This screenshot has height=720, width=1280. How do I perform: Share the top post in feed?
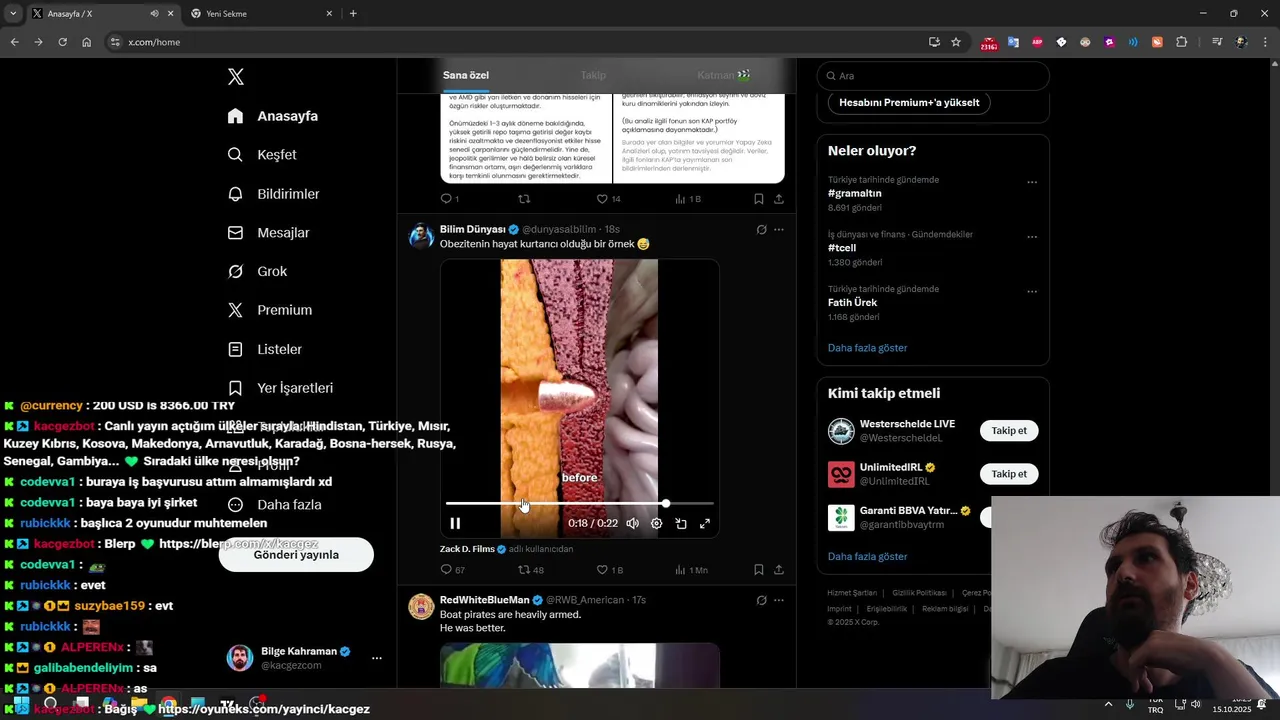click(779, 199)
